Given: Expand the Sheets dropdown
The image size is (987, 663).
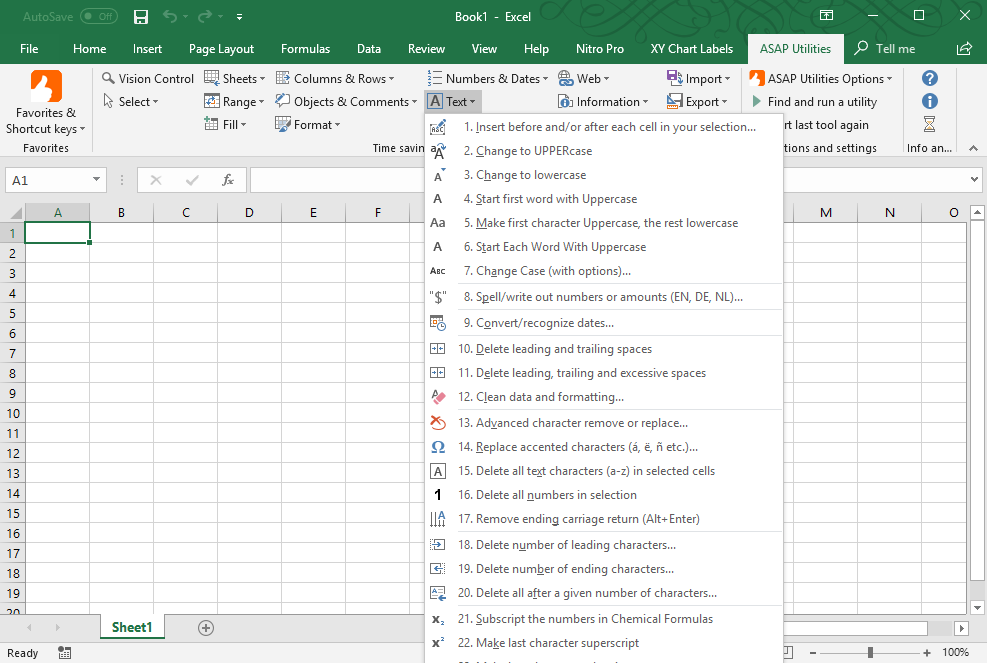Looking at the screenshot, I should 235,78.
